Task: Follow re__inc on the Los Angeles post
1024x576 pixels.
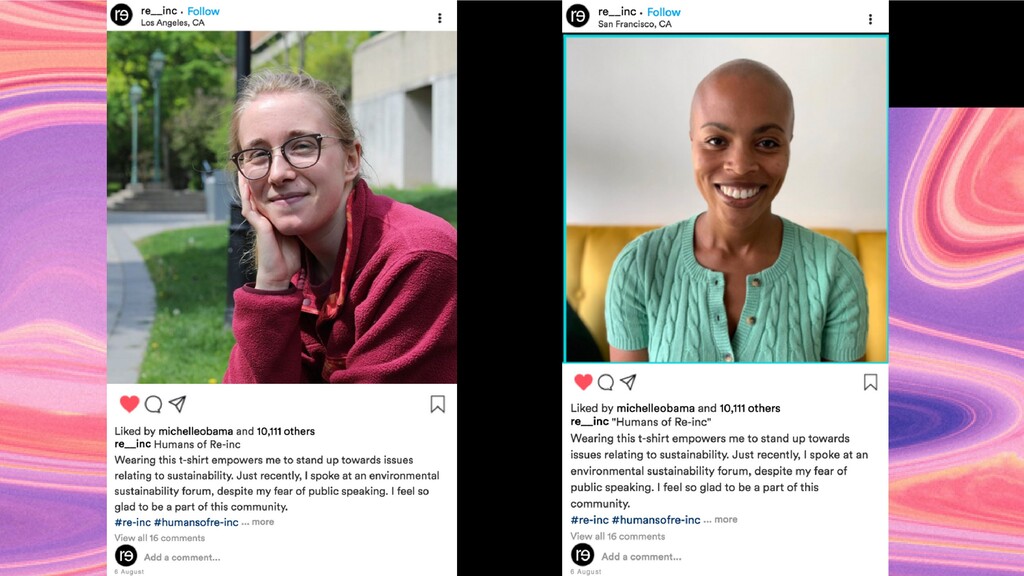Action: 203,11
